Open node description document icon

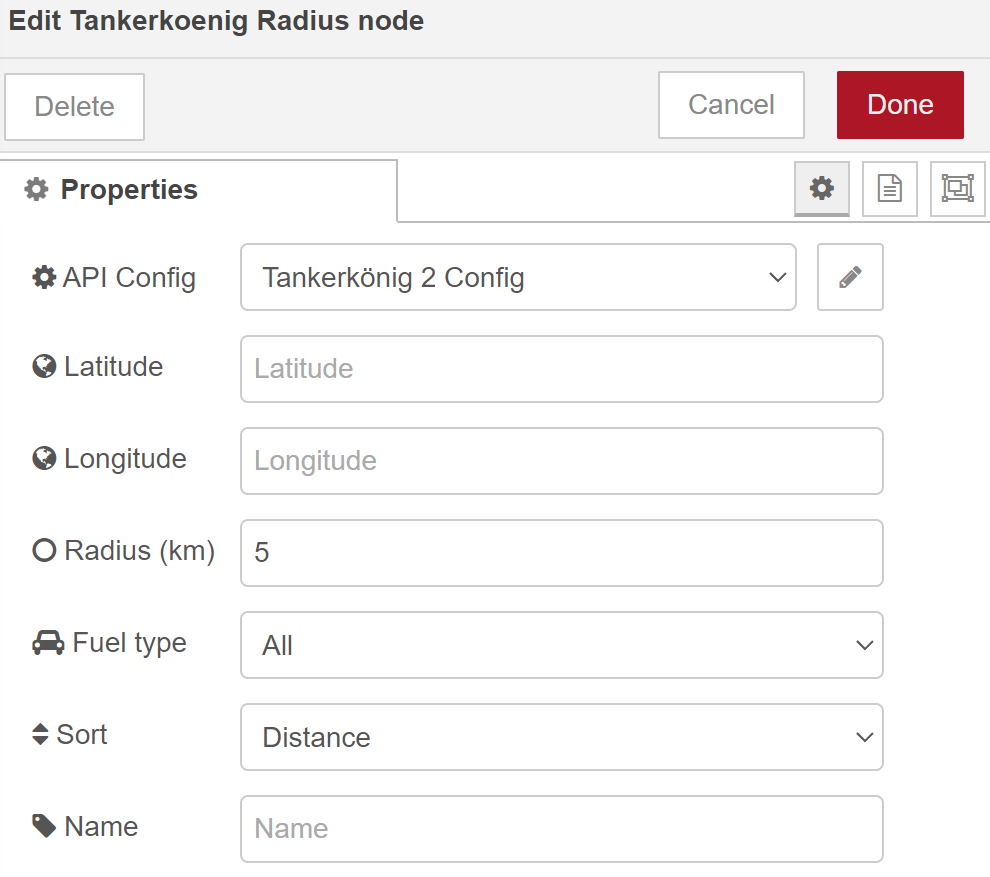click(x=890, y=188)
